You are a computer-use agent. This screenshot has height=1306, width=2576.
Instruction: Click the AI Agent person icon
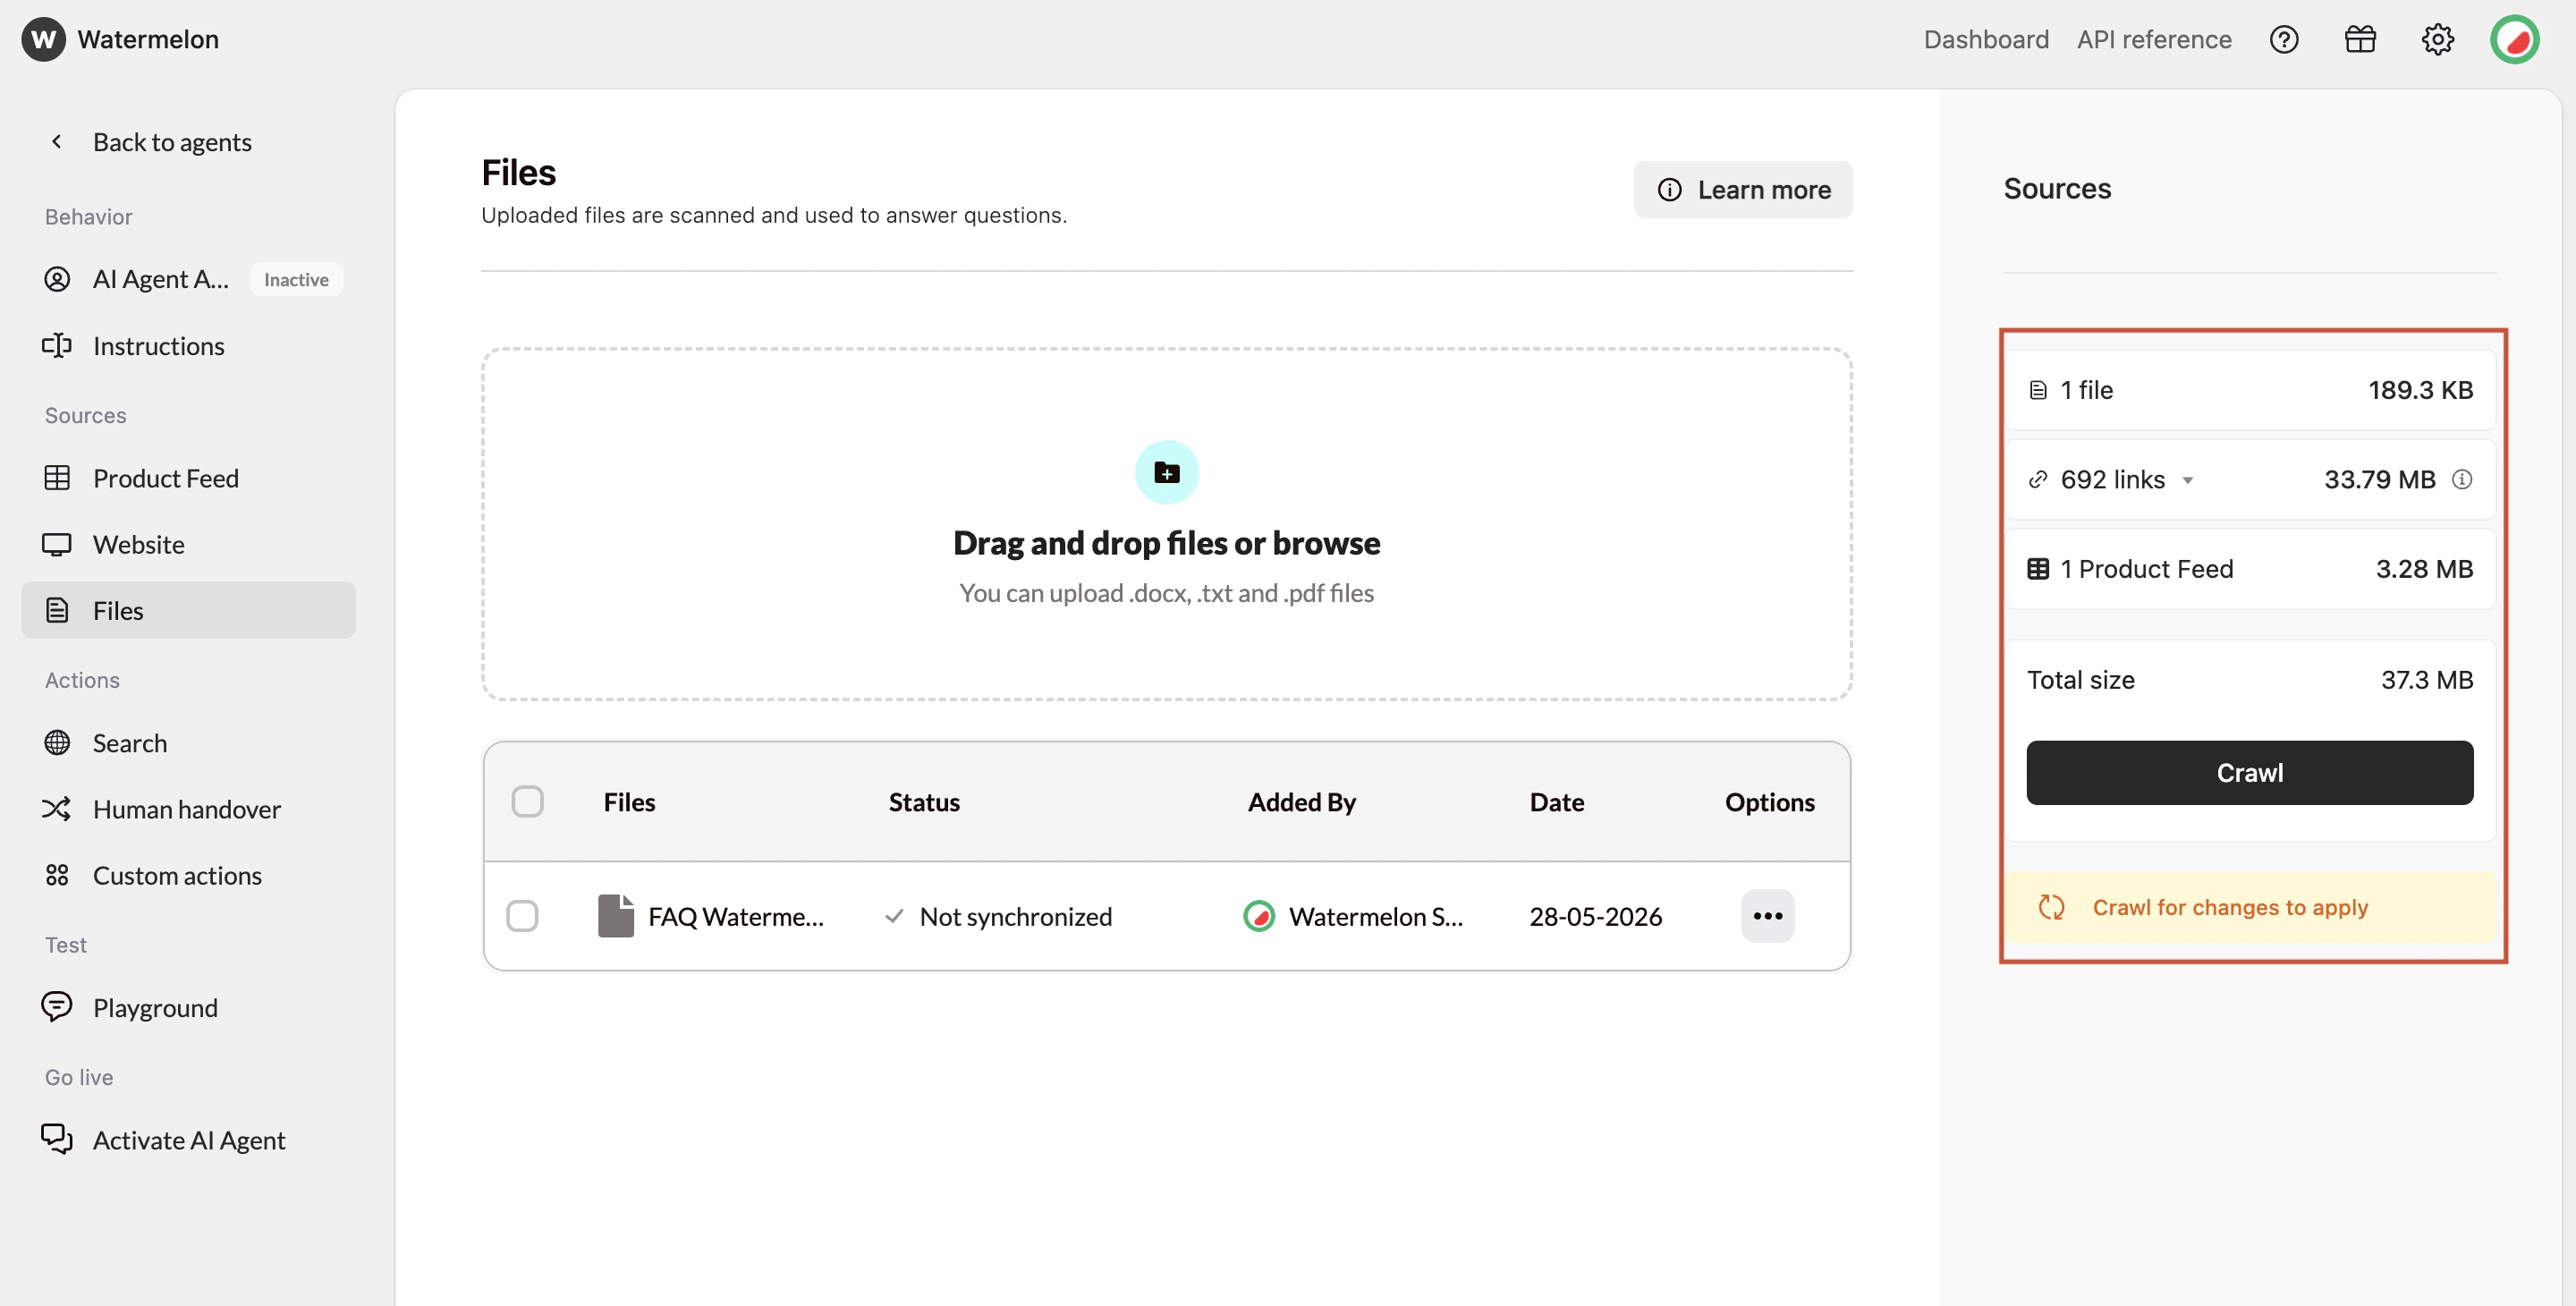[x=57, y=279]
